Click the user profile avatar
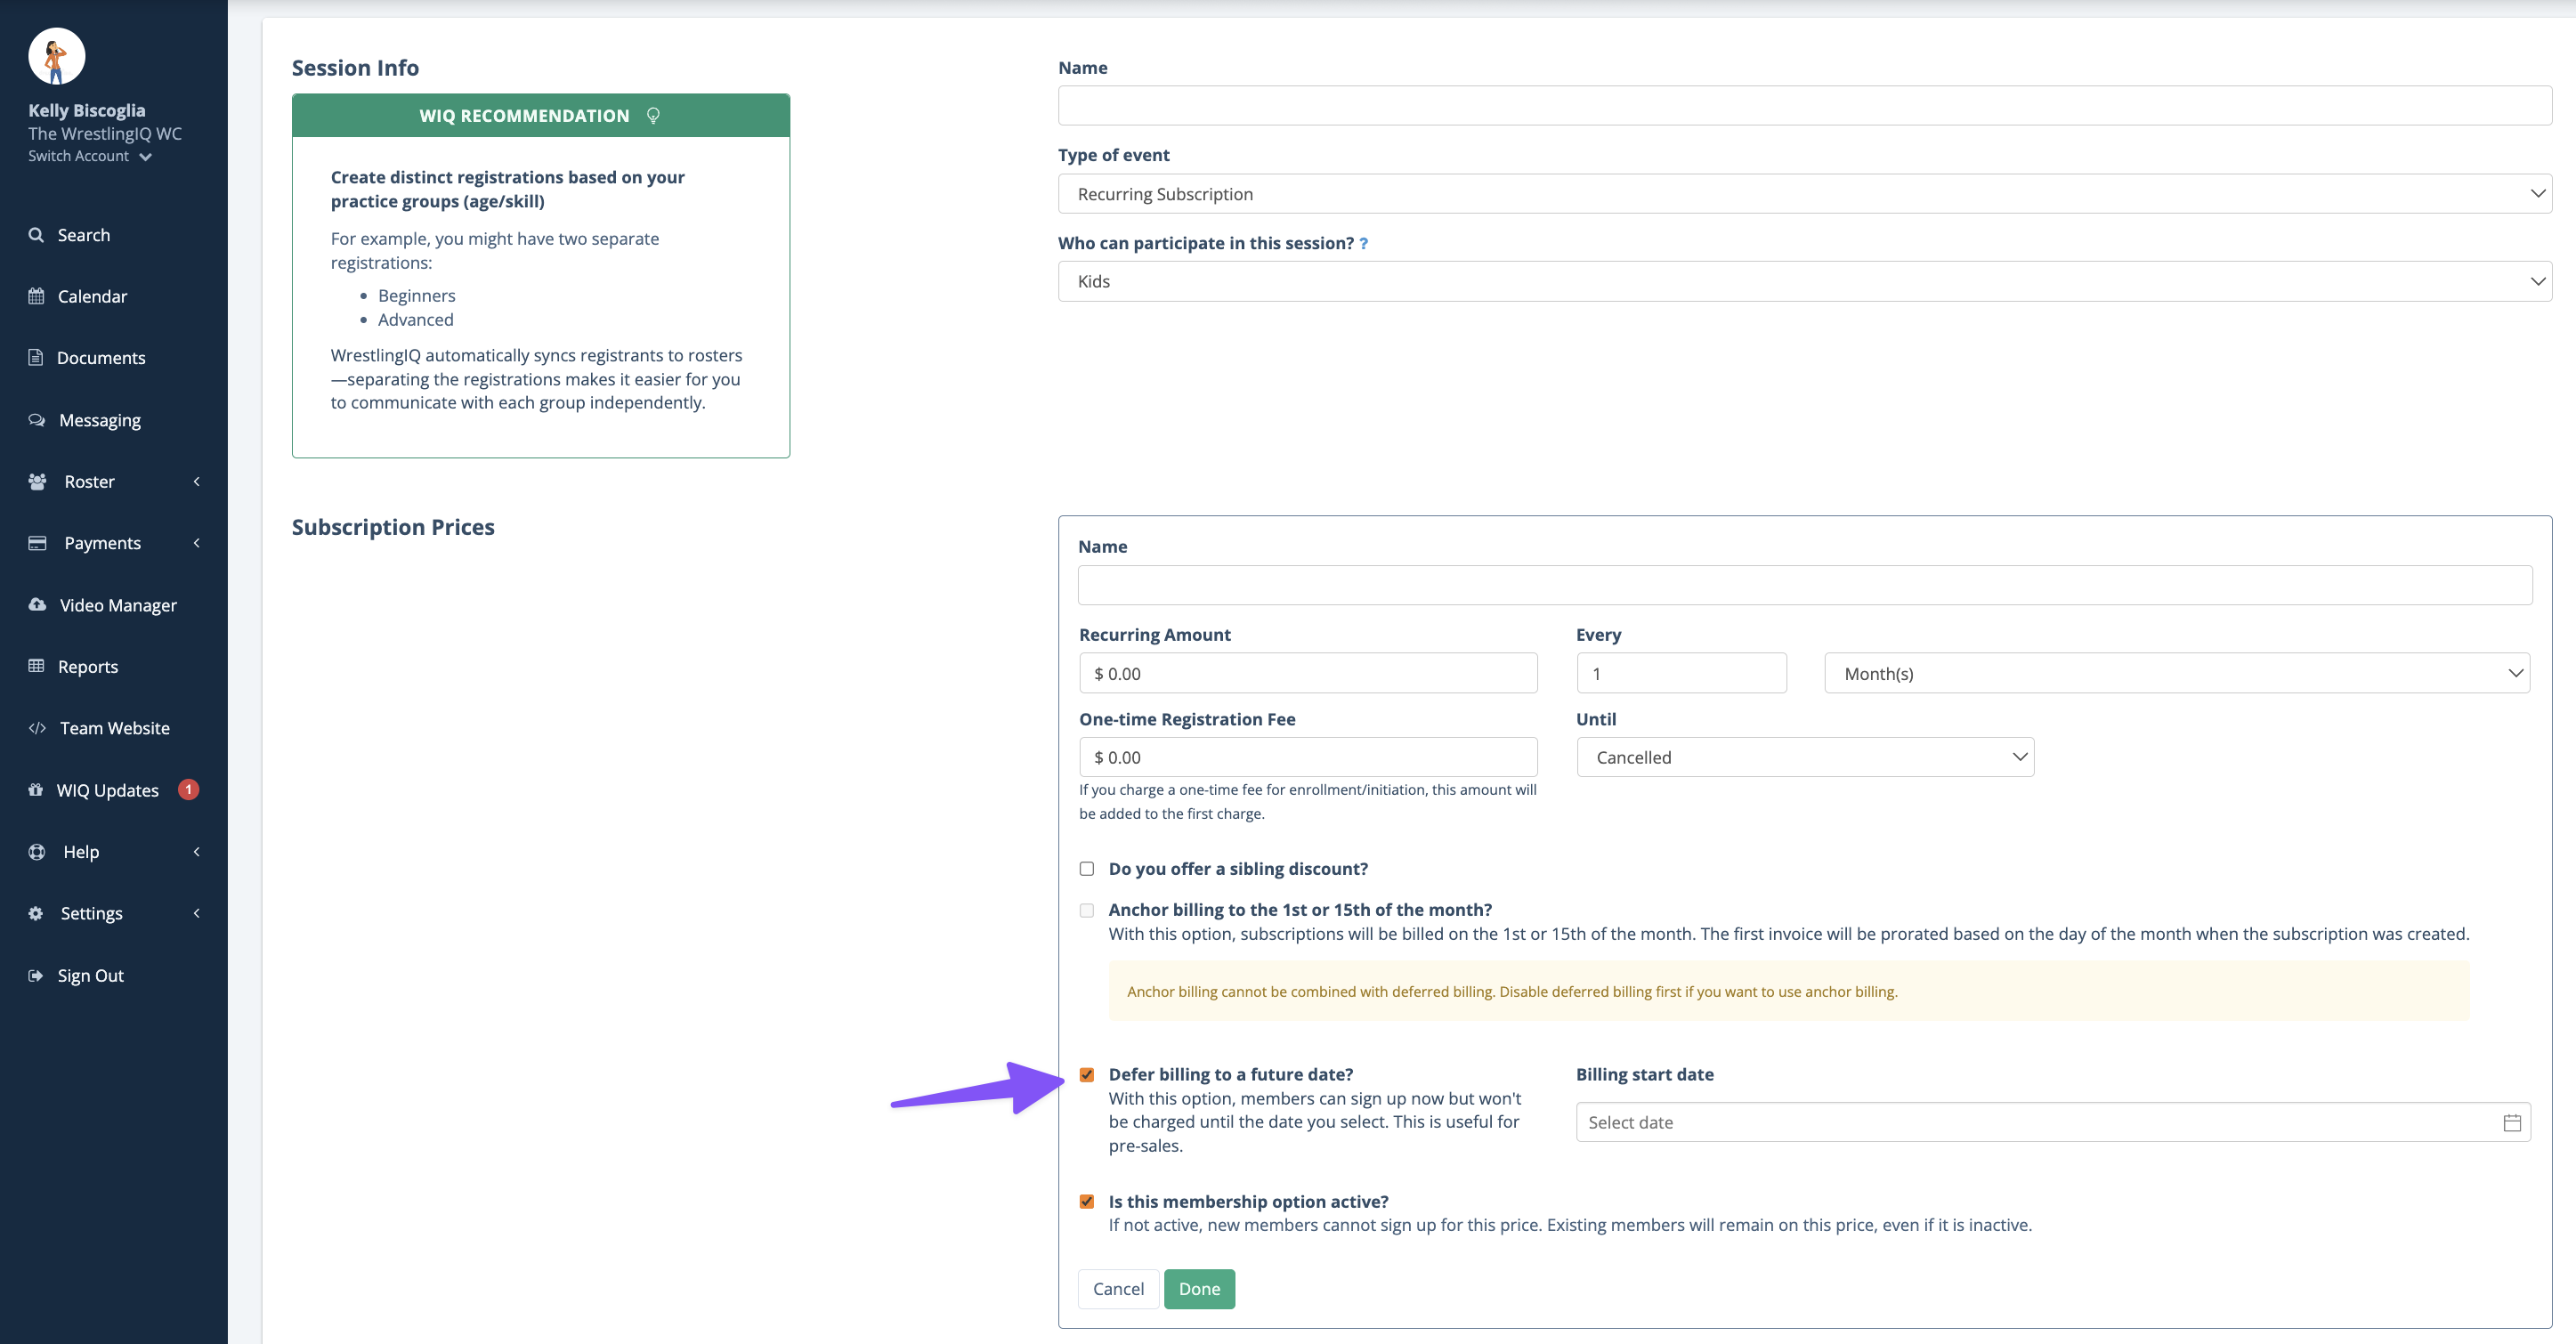 pos(56,56)
